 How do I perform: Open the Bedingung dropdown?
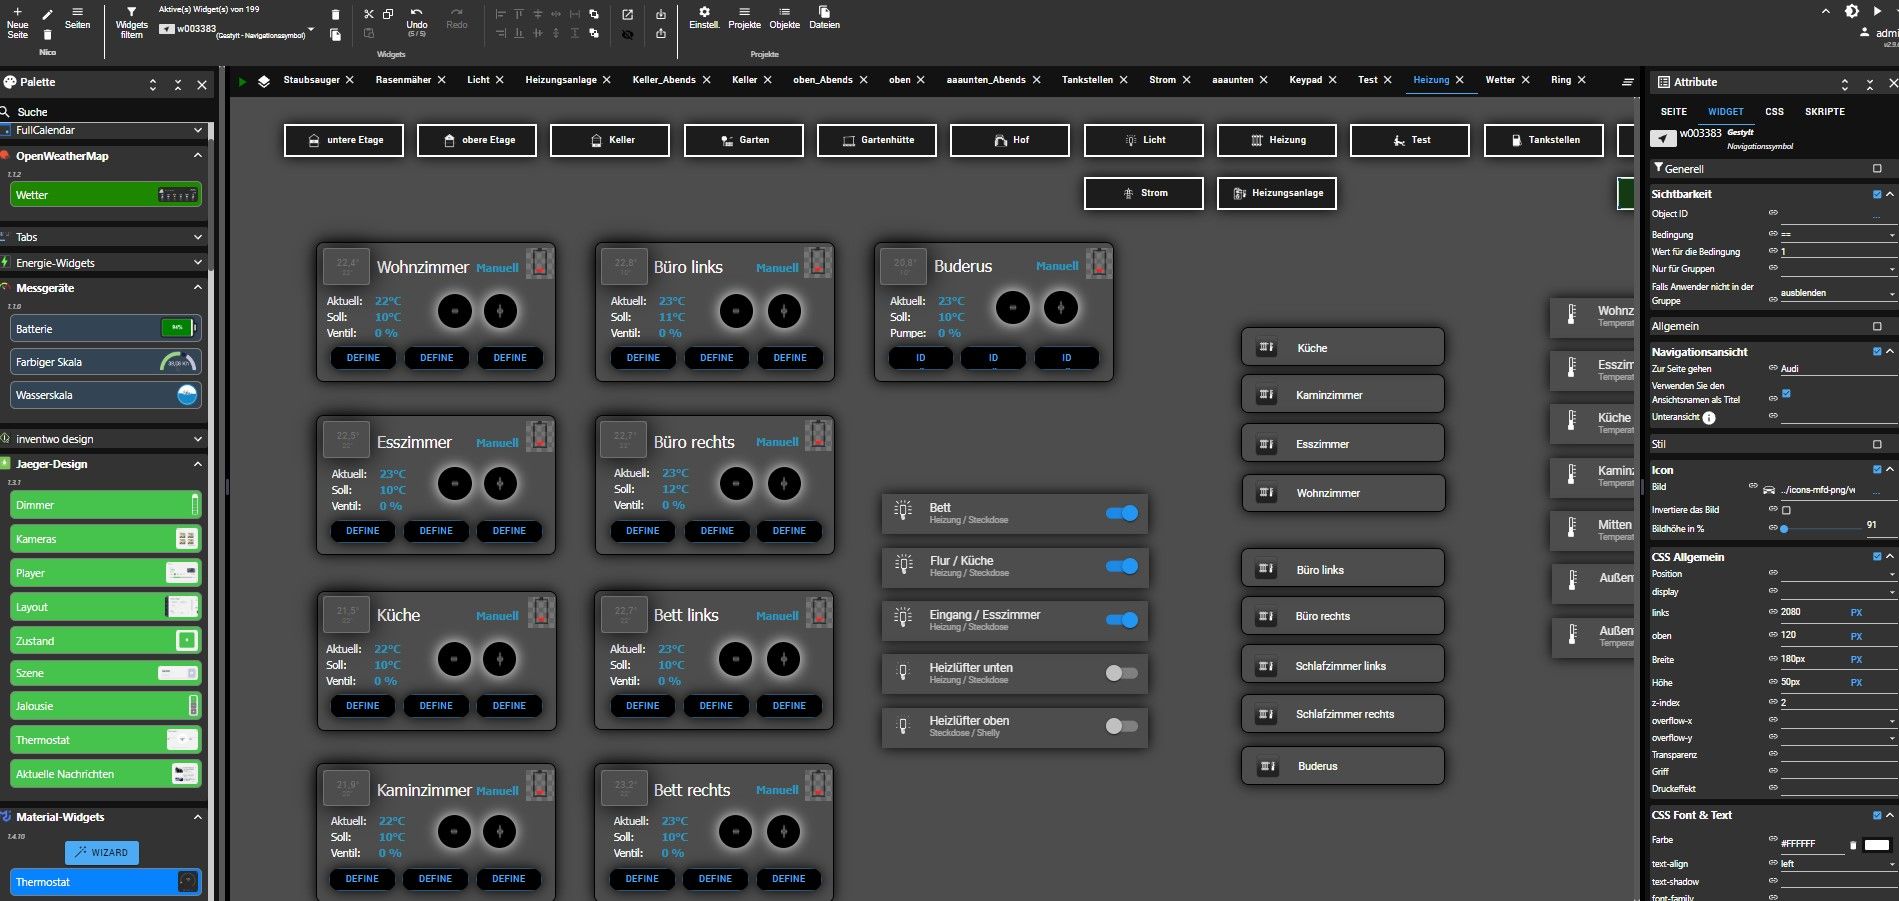tap(1838, 235)
